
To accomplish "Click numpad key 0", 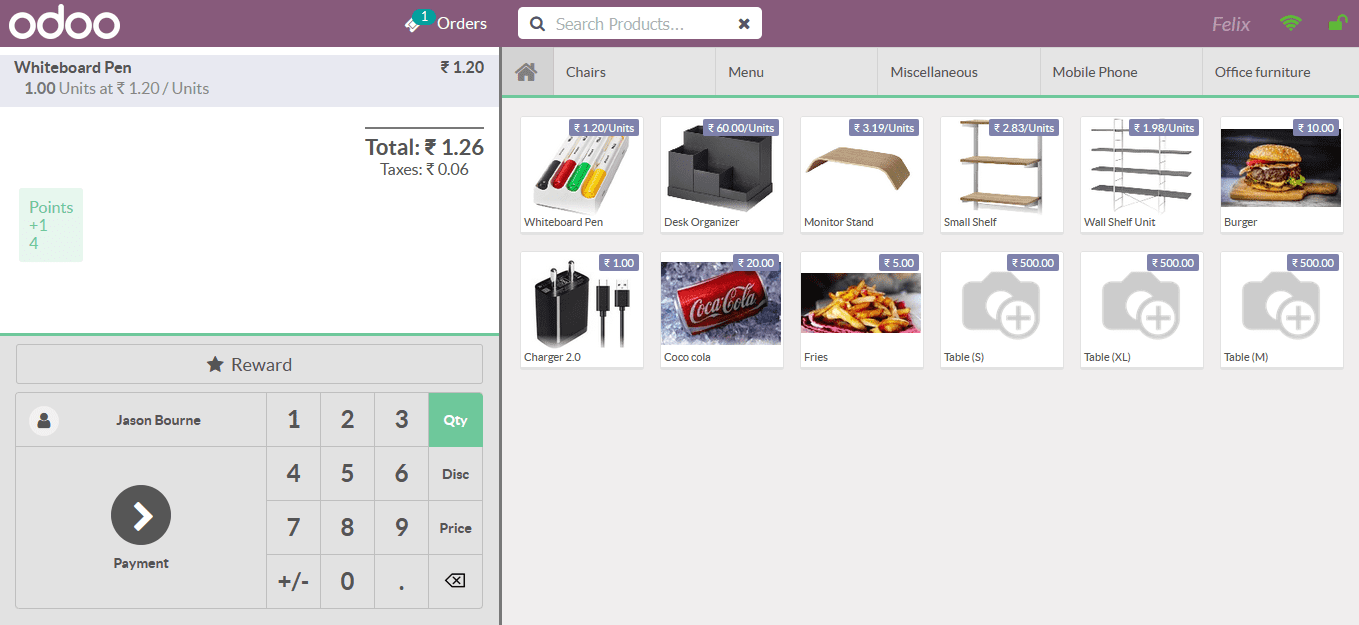I will click(347, 581).
